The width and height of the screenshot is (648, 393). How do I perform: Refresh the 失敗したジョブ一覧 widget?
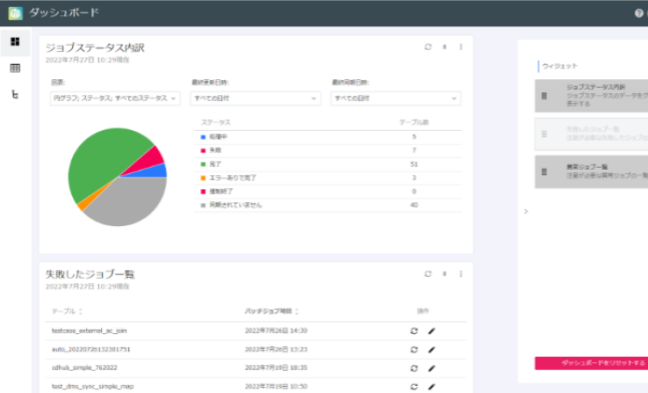tap(428, 274)
